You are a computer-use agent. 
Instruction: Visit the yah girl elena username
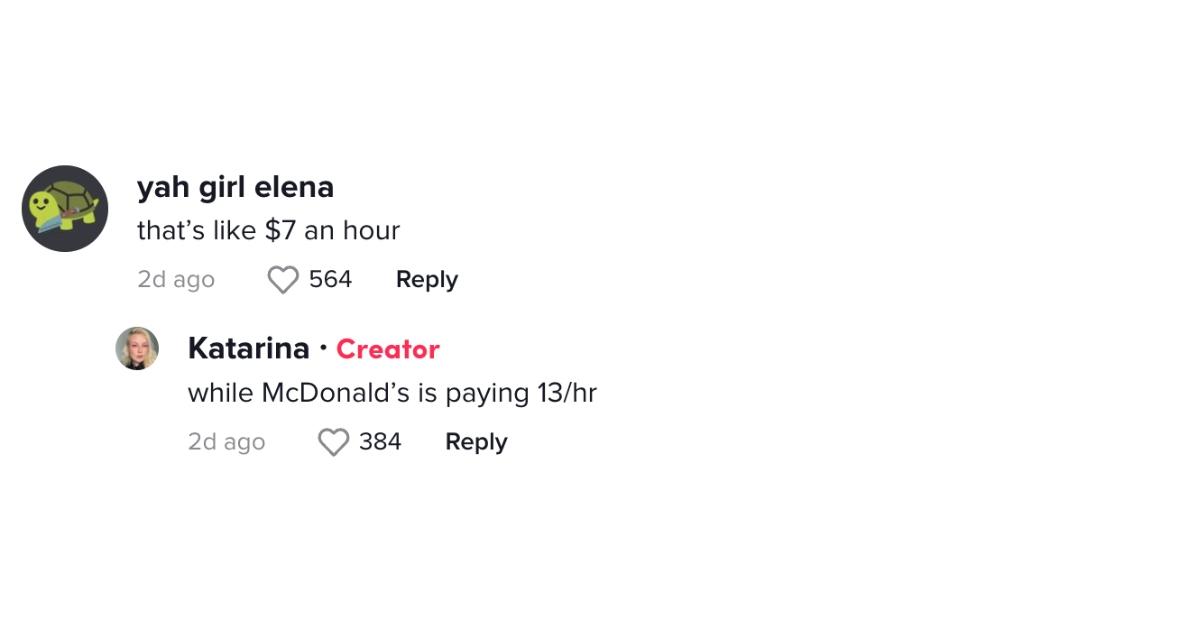[235, 187]
